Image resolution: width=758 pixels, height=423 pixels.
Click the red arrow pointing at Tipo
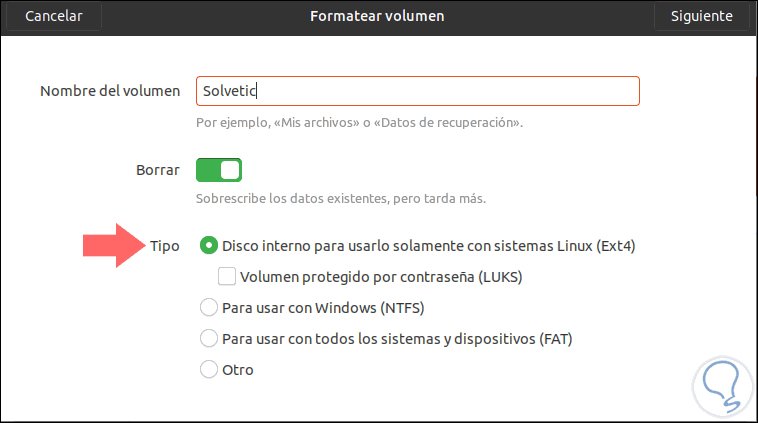click(x=115, y=246)
